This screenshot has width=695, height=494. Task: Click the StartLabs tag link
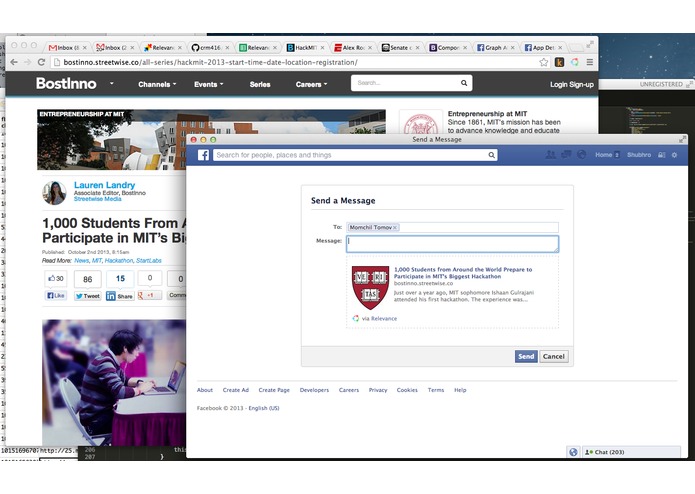pyautogui.click(x=148, y=261)
